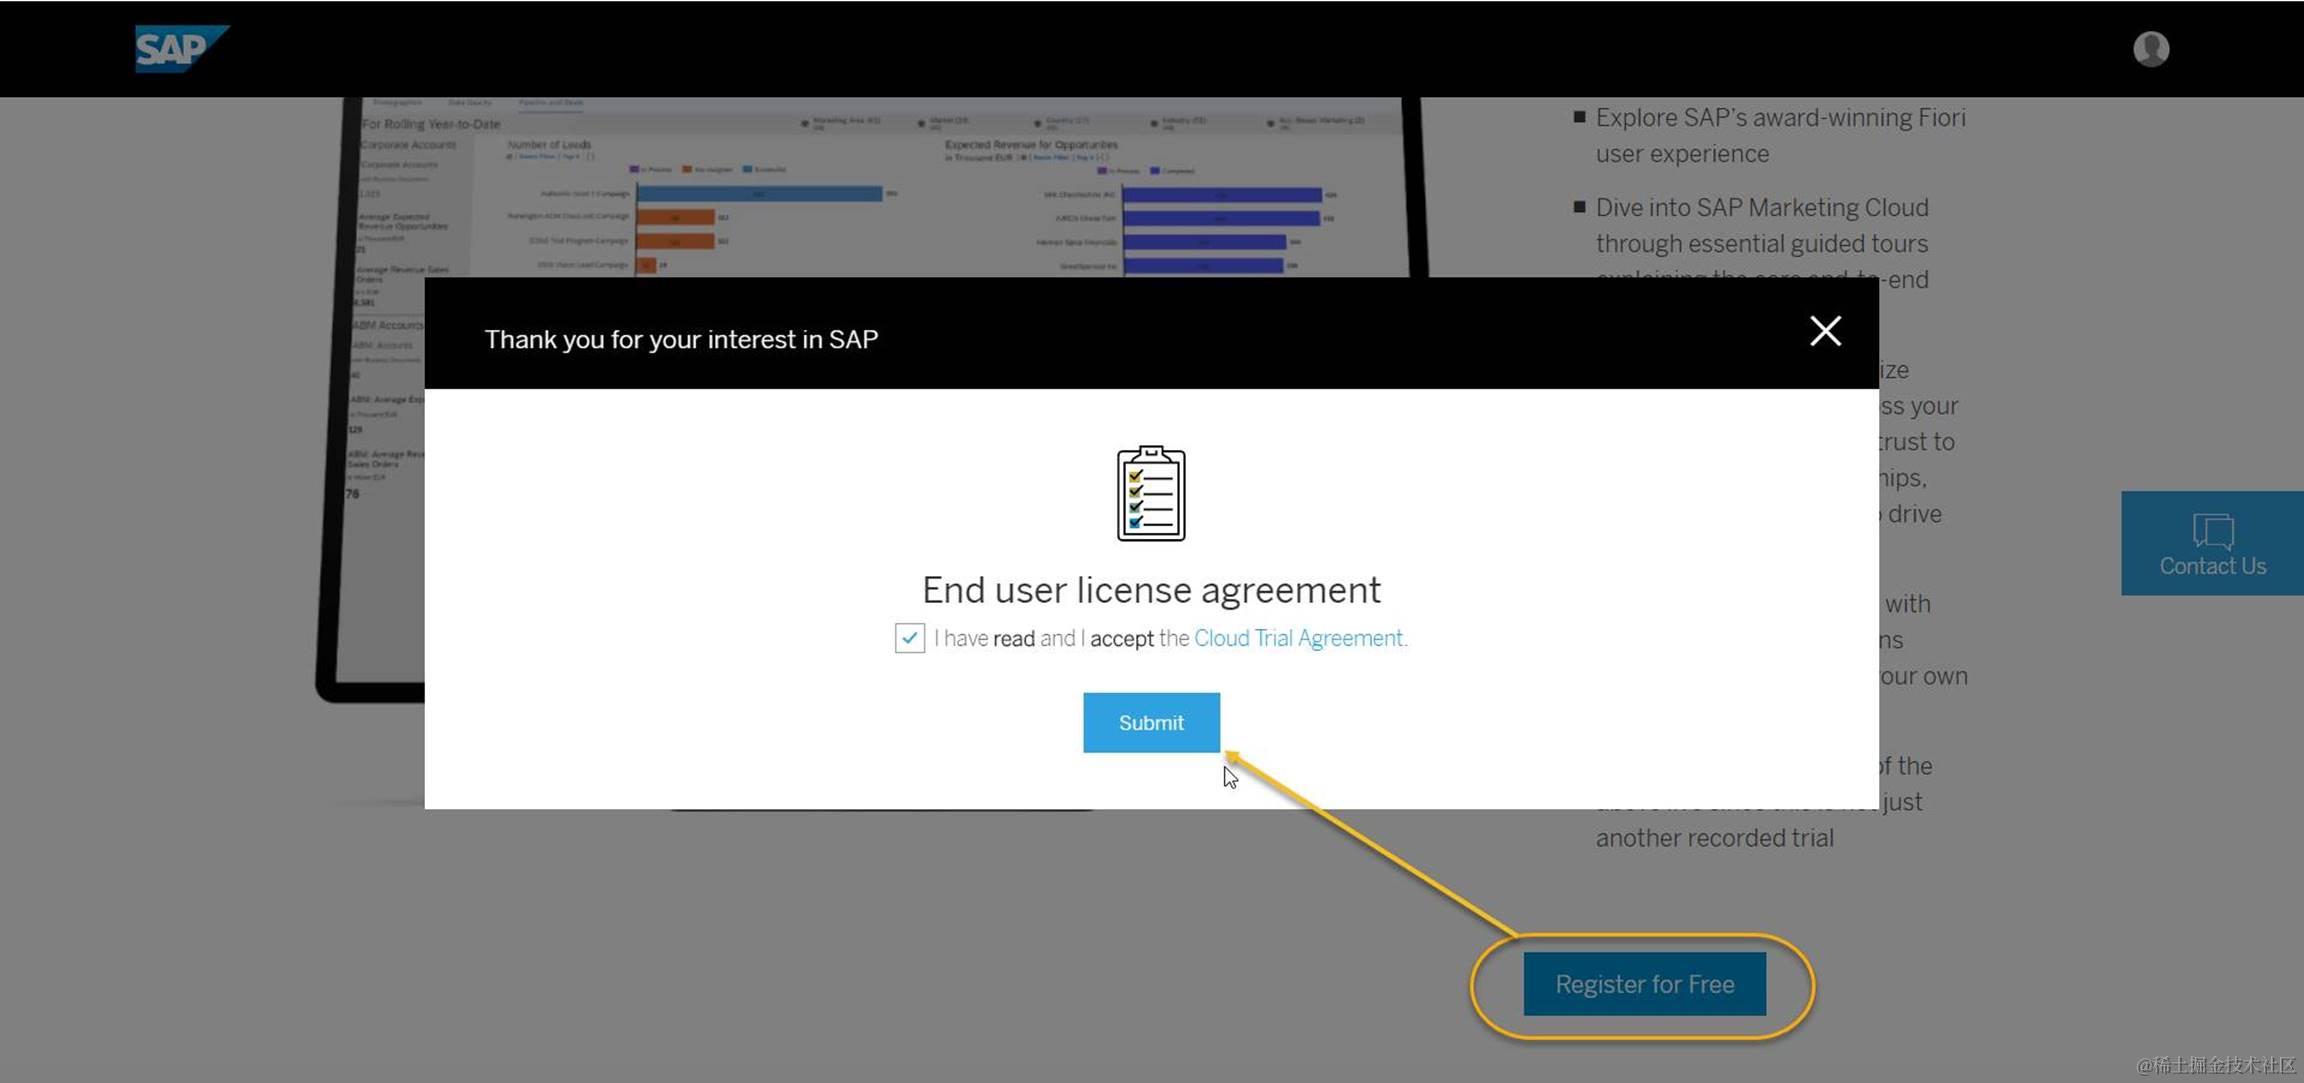Select the underlined Pipeline and Deals tab
2304x1083 pixels.
tap(551, 103)
